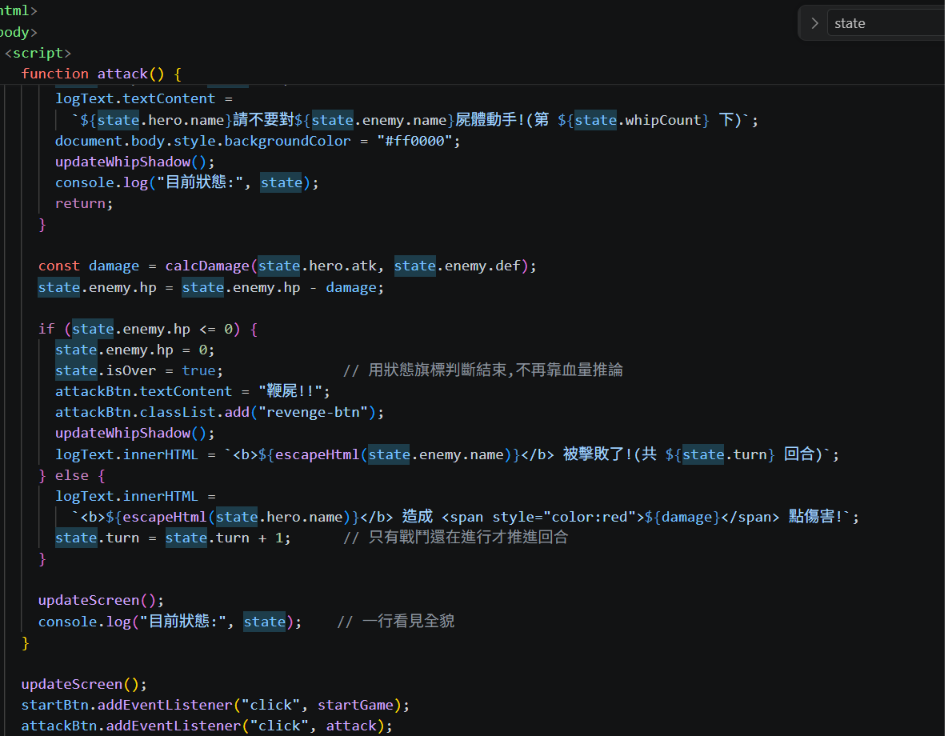Click the "return;" statement
This screenshot has height=736, width=945.
tap(84, 204)
